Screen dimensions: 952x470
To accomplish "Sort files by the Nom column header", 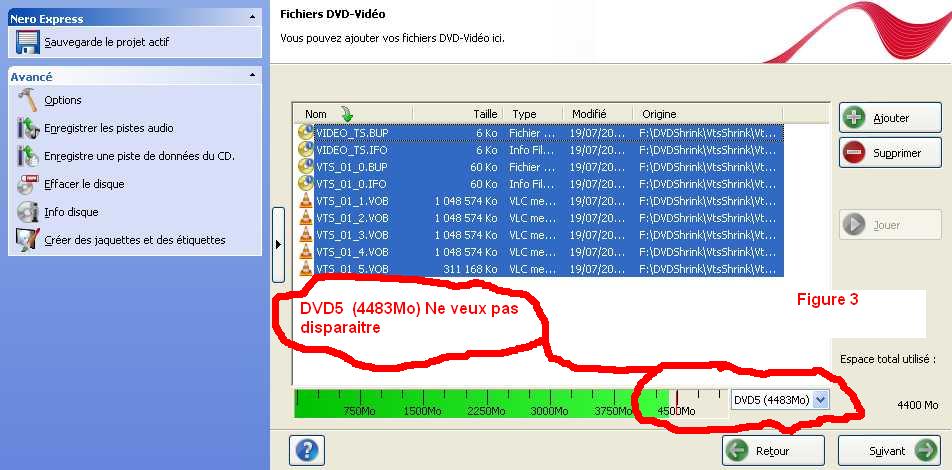I will [x=316, y=114].
